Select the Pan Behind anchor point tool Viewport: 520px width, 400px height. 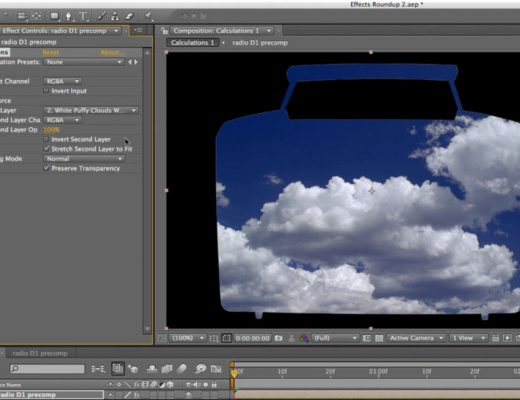pos(36,16)
